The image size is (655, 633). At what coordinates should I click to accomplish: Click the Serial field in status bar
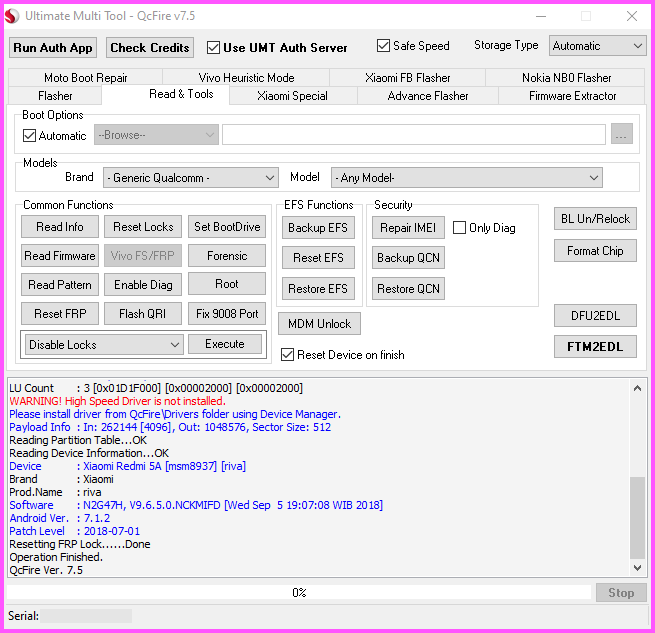[86, 615]
